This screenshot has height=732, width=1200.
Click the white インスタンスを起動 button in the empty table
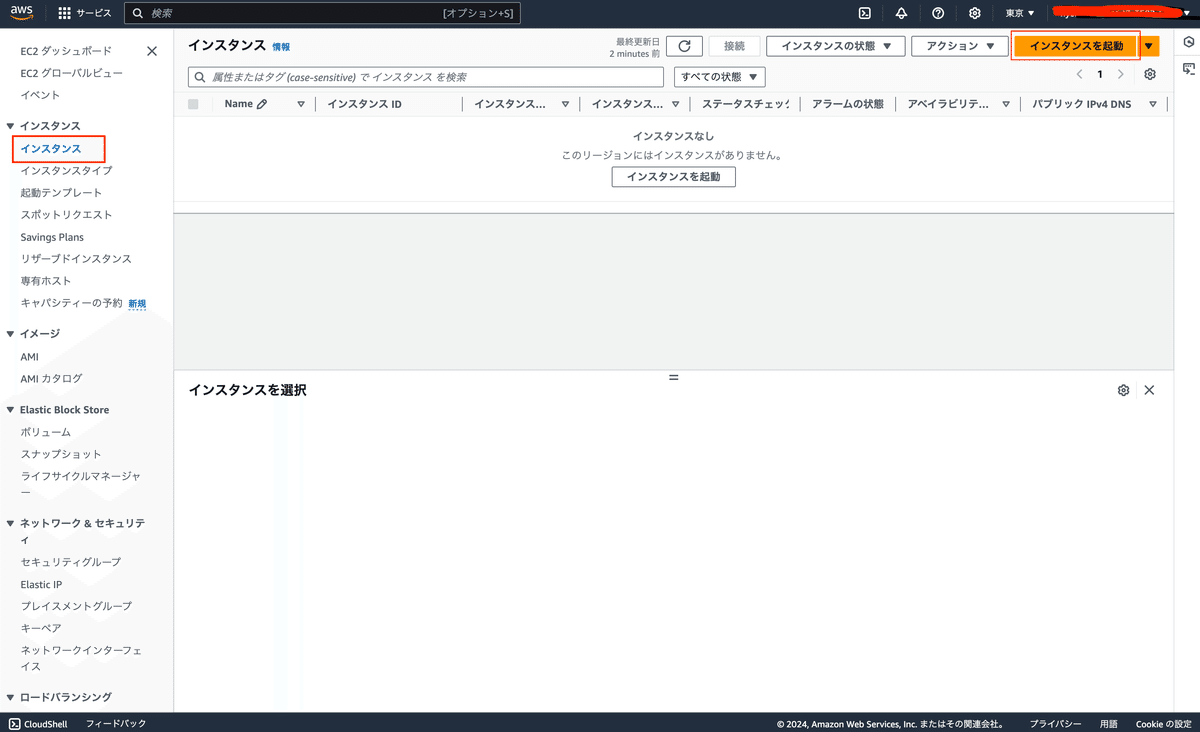tap(673, 177)
